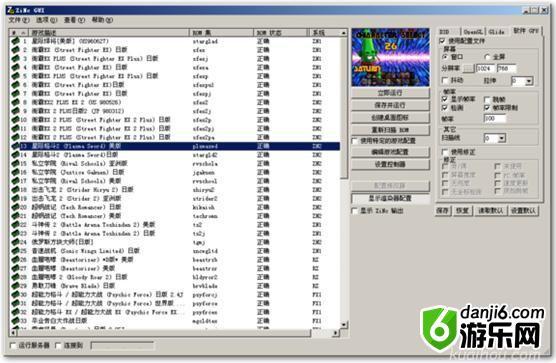The image size is (556, 363).
Task: Click the 重新扫描 ROM button
Action: [390, 130]
